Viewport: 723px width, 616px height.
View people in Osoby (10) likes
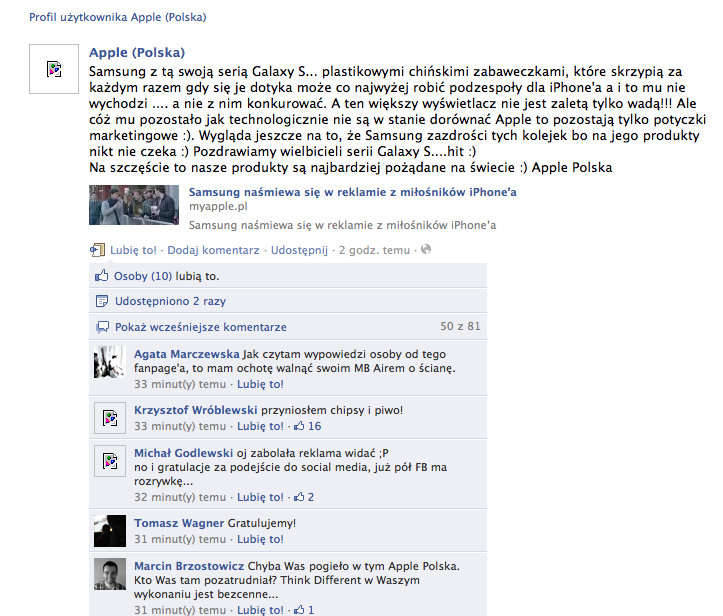point(143,276)
